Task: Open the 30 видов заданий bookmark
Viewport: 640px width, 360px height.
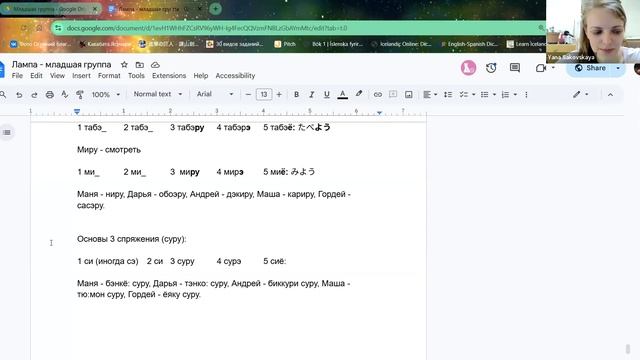Action: tap(235, 44)
